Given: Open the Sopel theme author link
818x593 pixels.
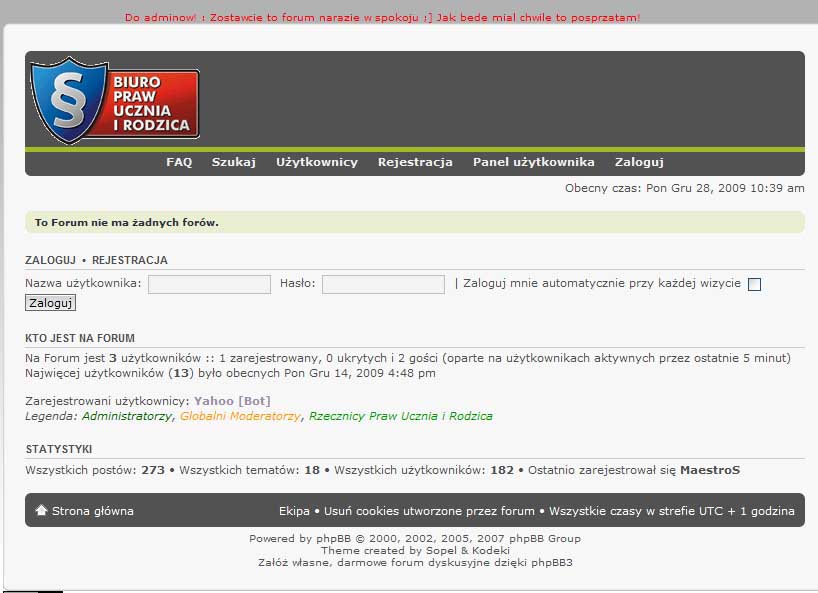Looking at the screenshot, I should click(x=441, y=550).
